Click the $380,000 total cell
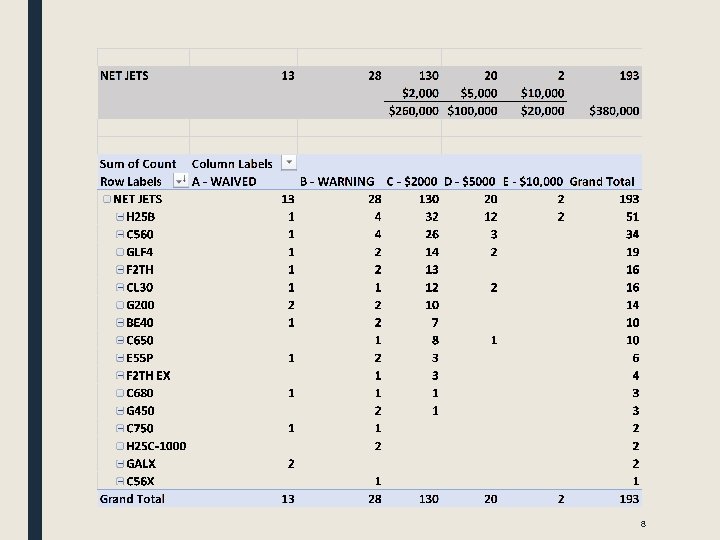The width and height of the screenshot is (720, 540). tap(614, 111)
